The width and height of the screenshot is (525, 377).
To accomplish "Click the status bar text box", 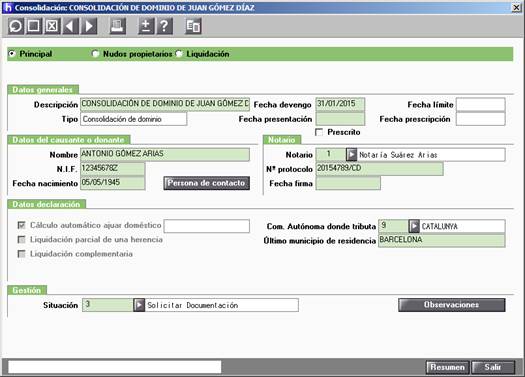I will (115, 367).
